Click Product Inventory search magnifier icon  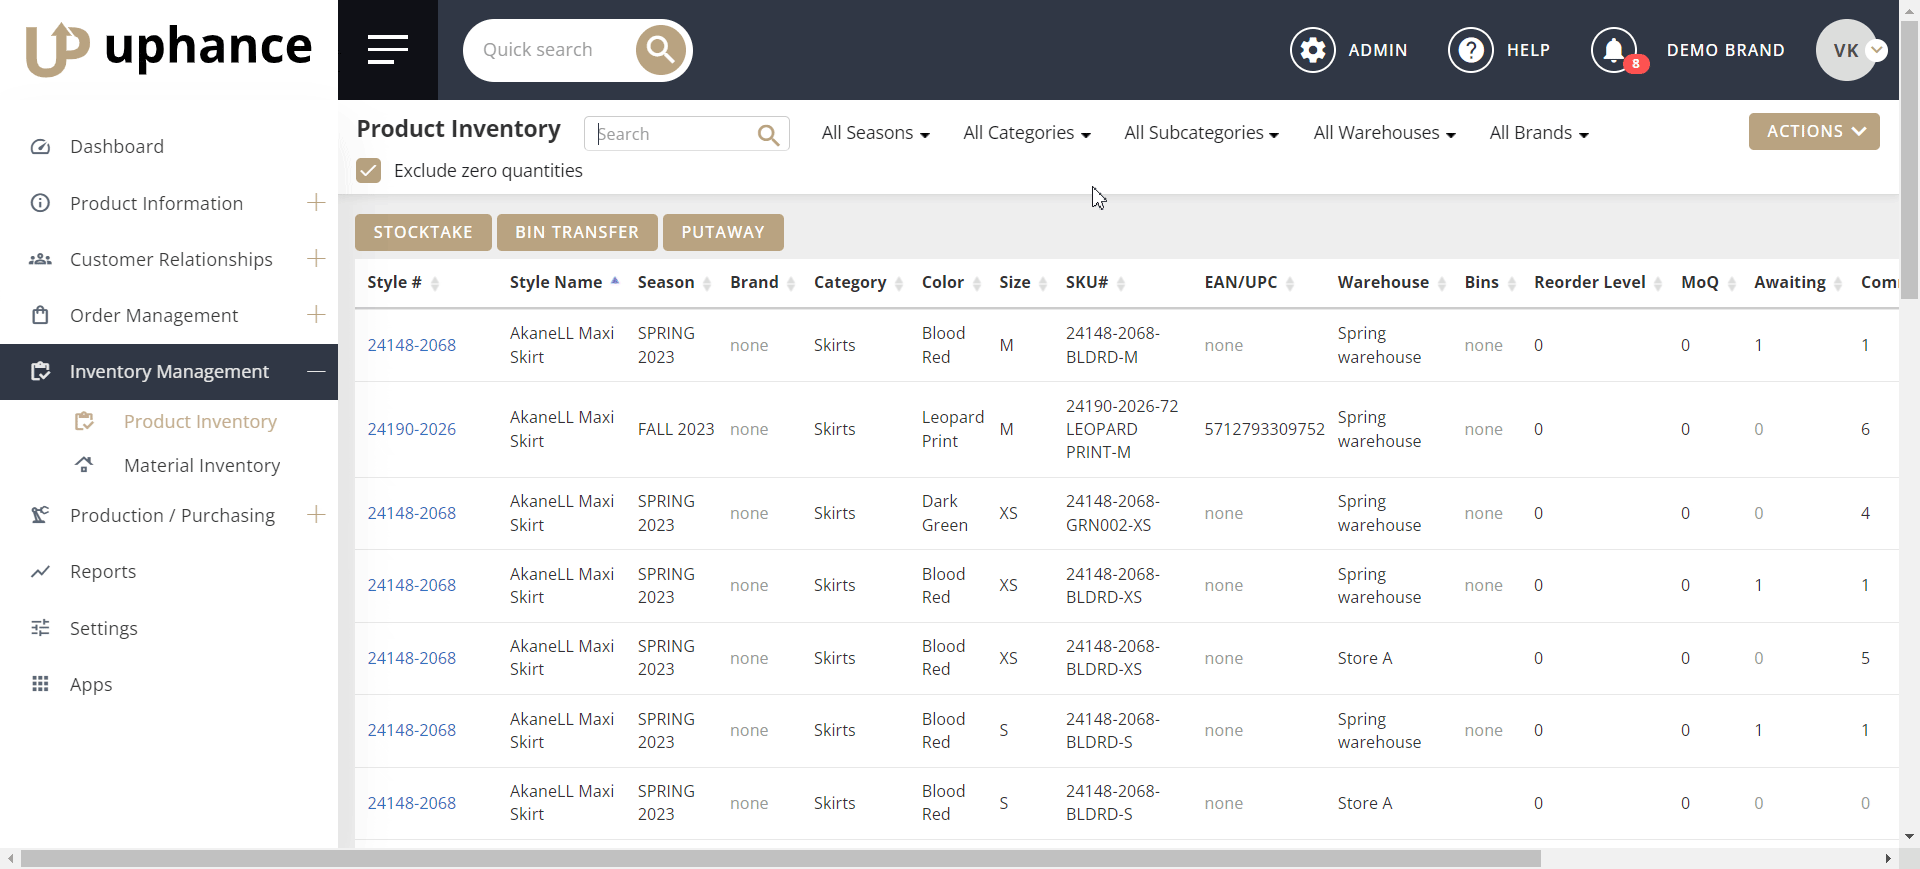tap(768, 134)
